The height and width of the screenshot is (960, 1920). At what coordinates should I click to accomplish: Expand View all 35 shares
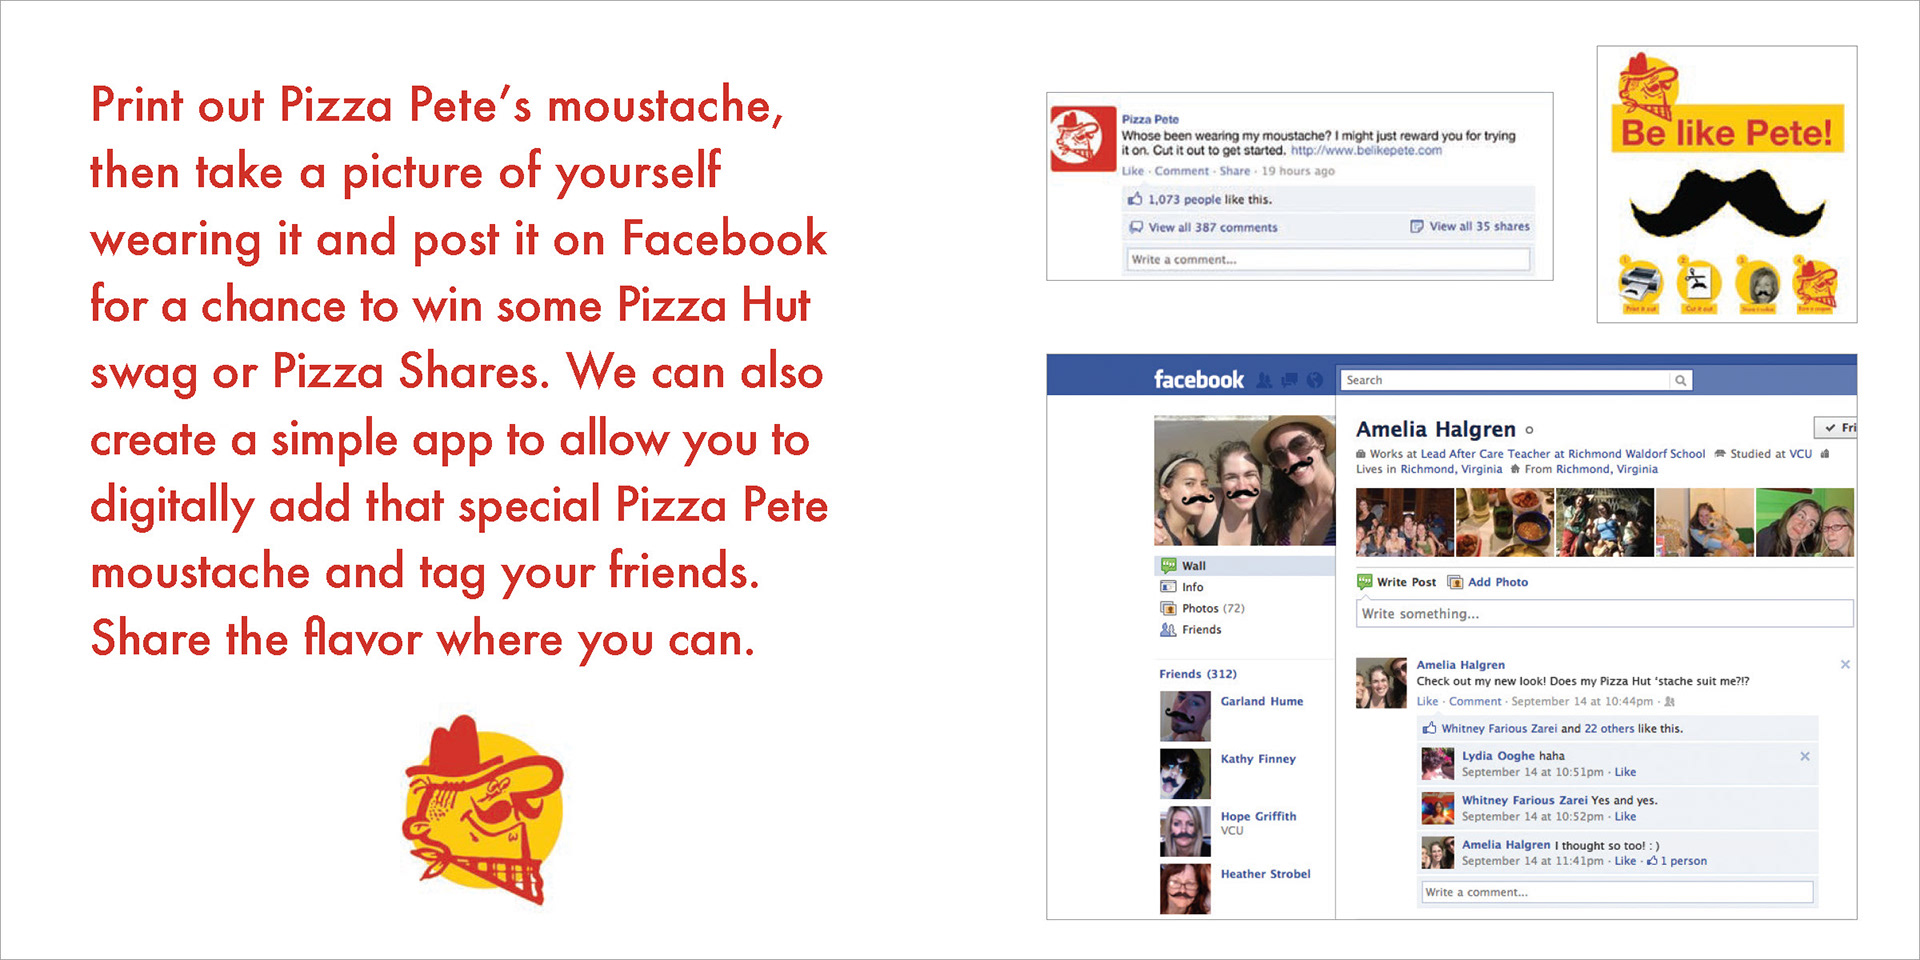click(1479, 226)
